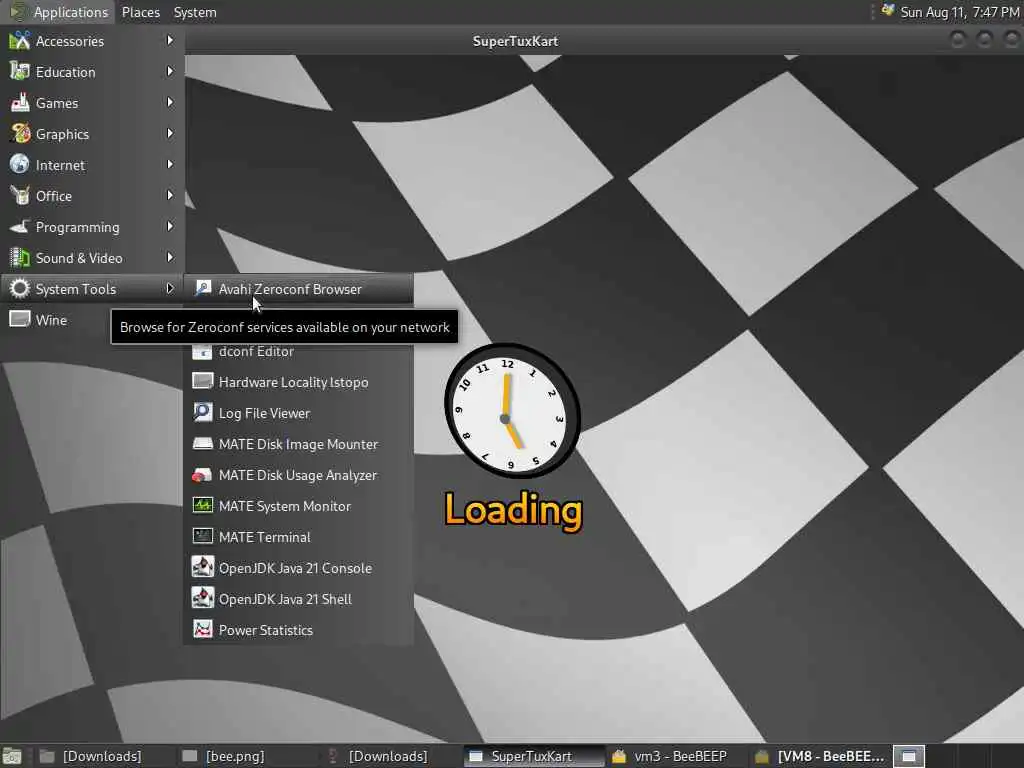The width and height of the screenshot is (1024, 768).
Task: Click the show desktop icon in bottom panel
Action: click(12, 756)
